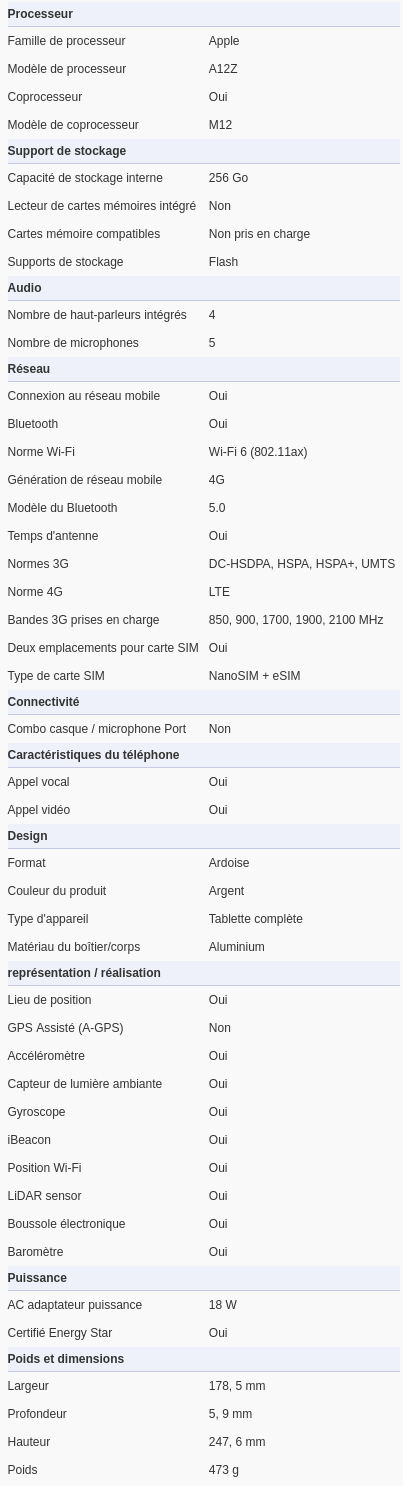Image resolution: width=403 pixels, height=1486 pixels.
Task: Select the Support de stockage header
Action: [67, 151]
